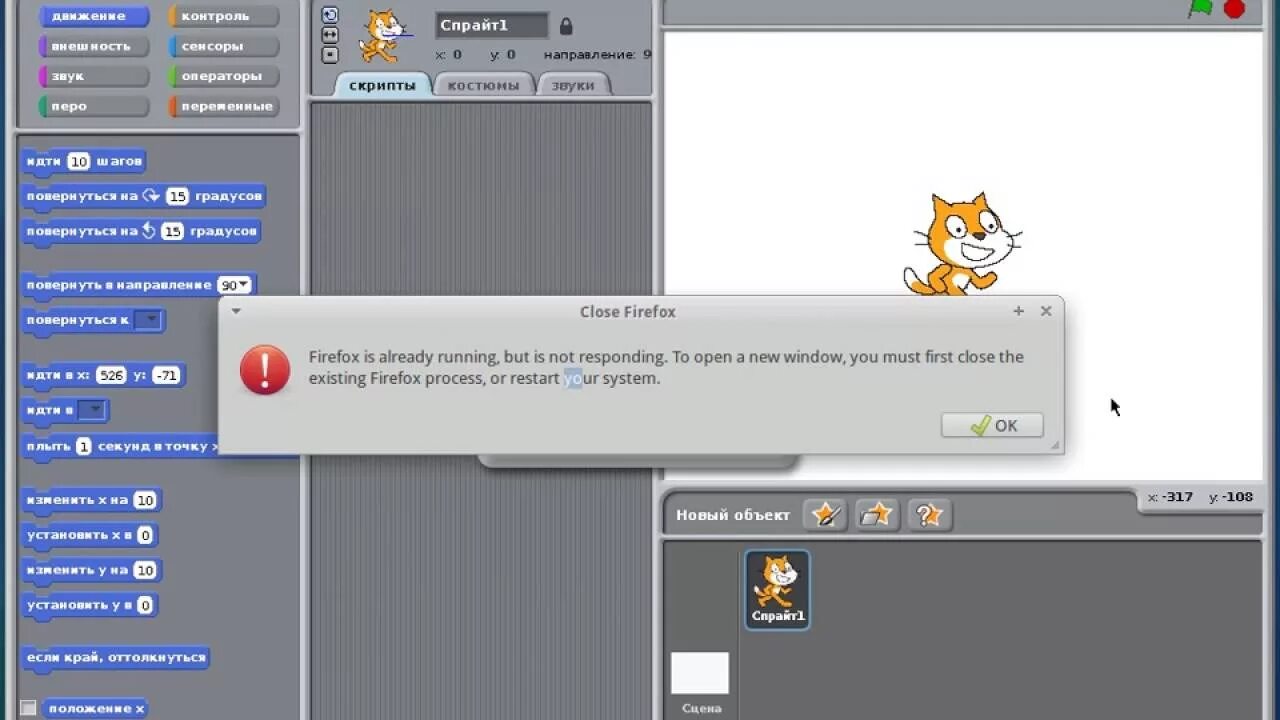Image resolution: width=1280 pixels, height=720 pixels.
Task: Click the 10 value in 'изменить y на'
Action: (x=145, y=570)
